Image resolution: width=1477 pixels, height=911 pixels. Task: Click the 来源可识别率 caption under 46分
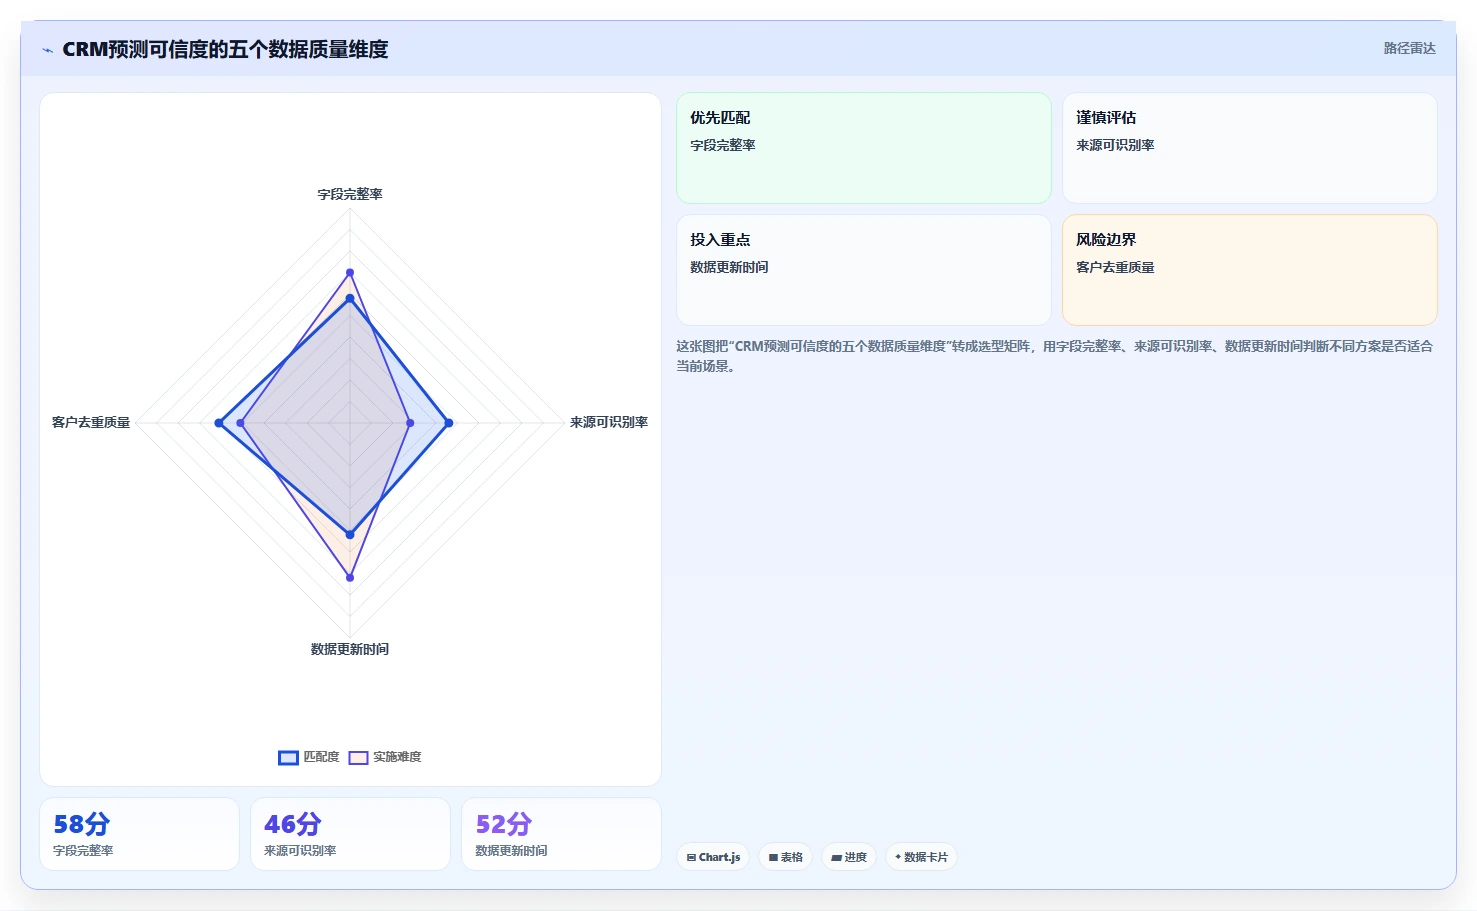point(300,851)
